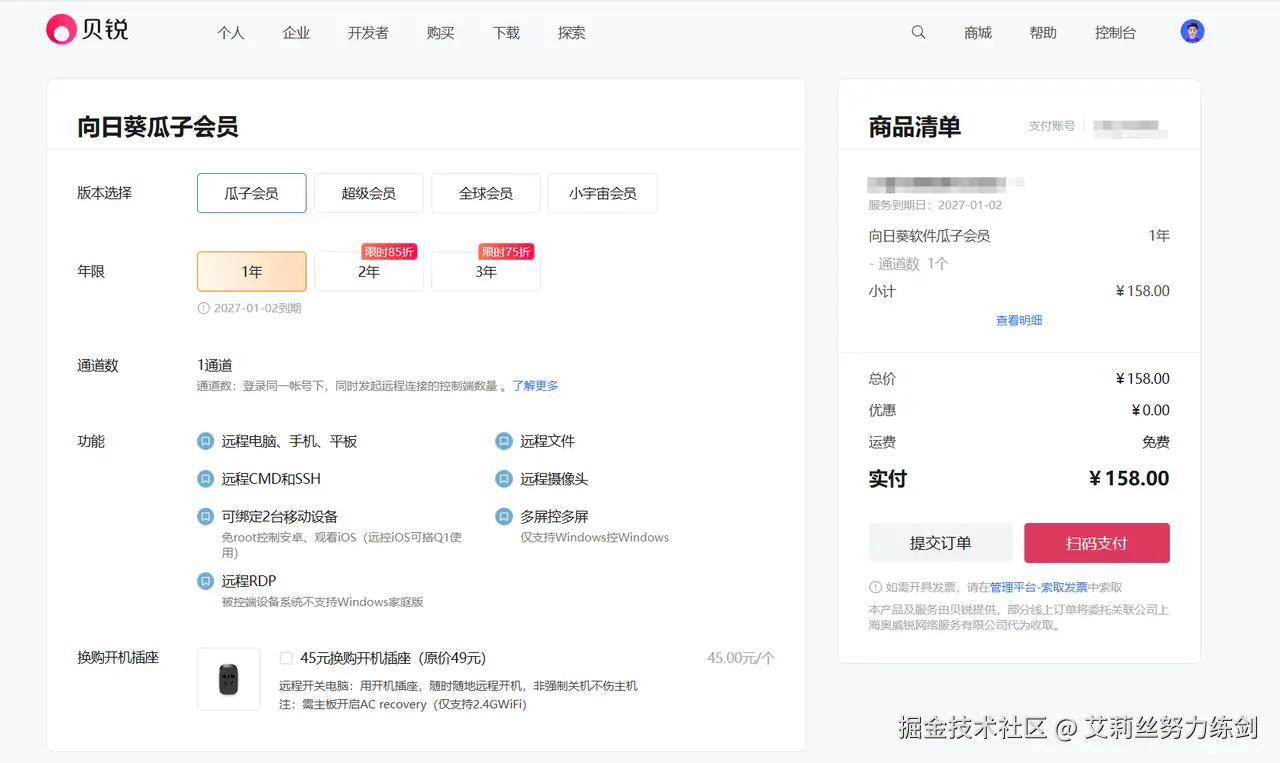Open the 购买 nav menu
This screenshot has height=763, width=1280.
[441, 33]
